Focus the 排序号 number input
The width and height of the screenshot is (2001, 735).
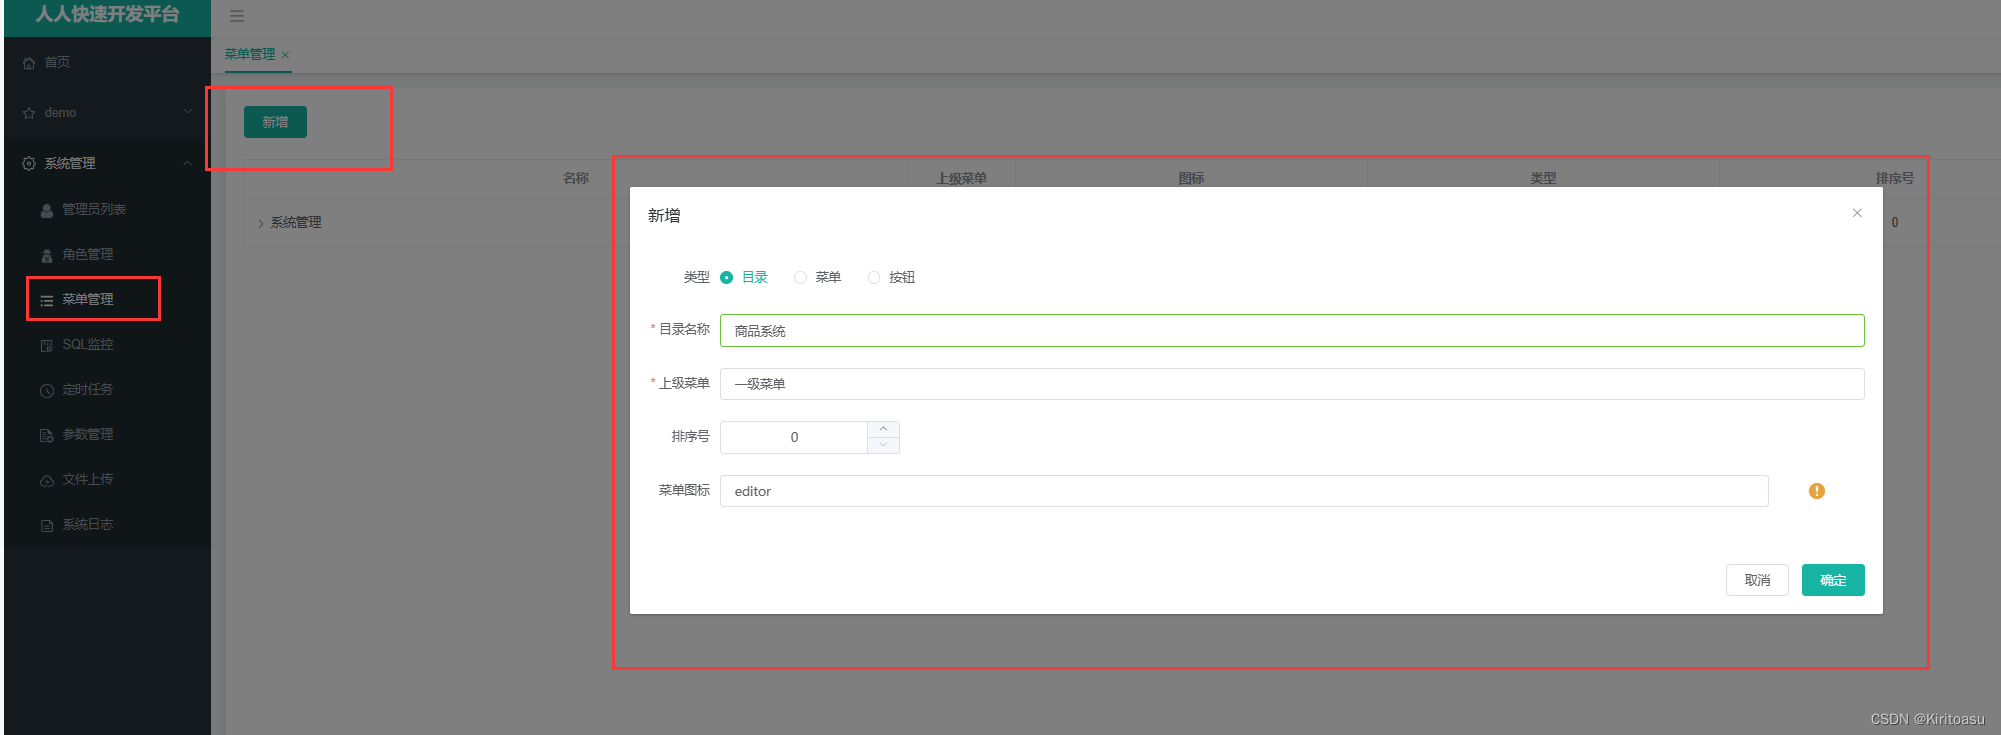coord(794,437)
